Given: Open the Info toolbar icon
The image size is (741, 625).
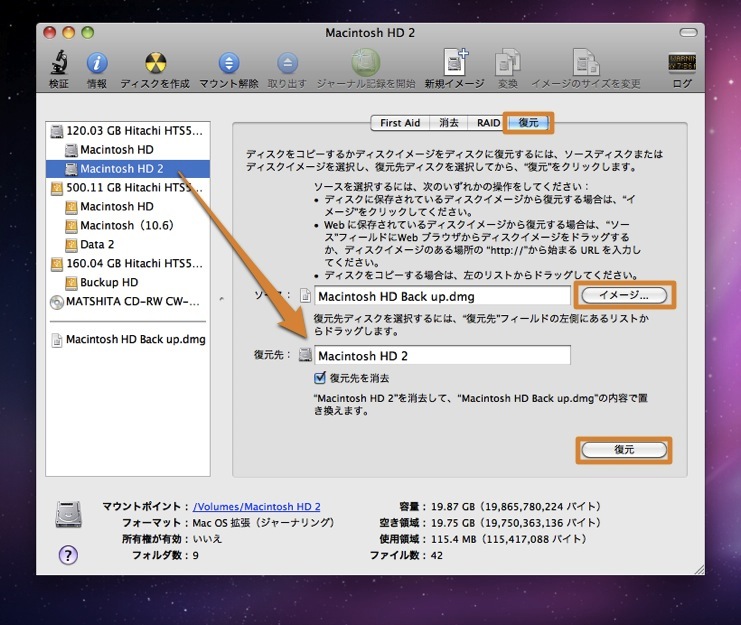Looking at the screenshot, I should pos(97,62).
